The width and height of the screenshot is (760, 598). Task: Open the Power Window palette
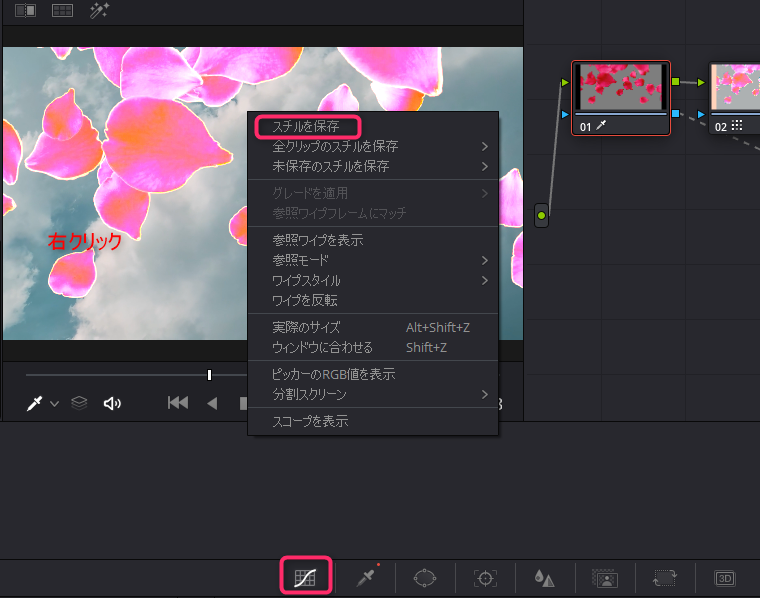click(x=425, y=578)
